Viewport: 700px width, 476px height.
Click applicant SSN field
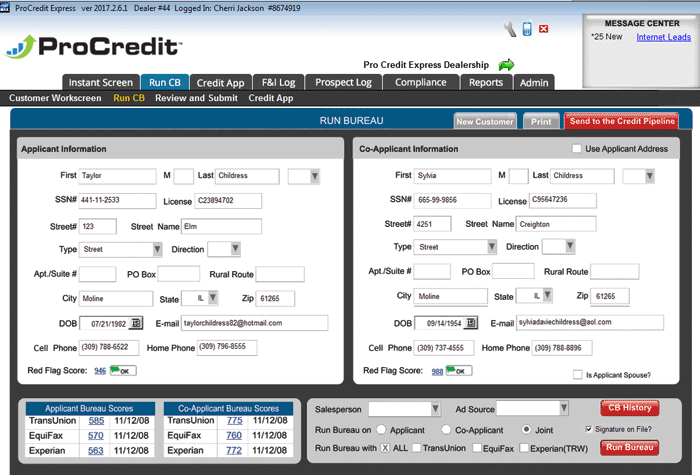[117, 200]
